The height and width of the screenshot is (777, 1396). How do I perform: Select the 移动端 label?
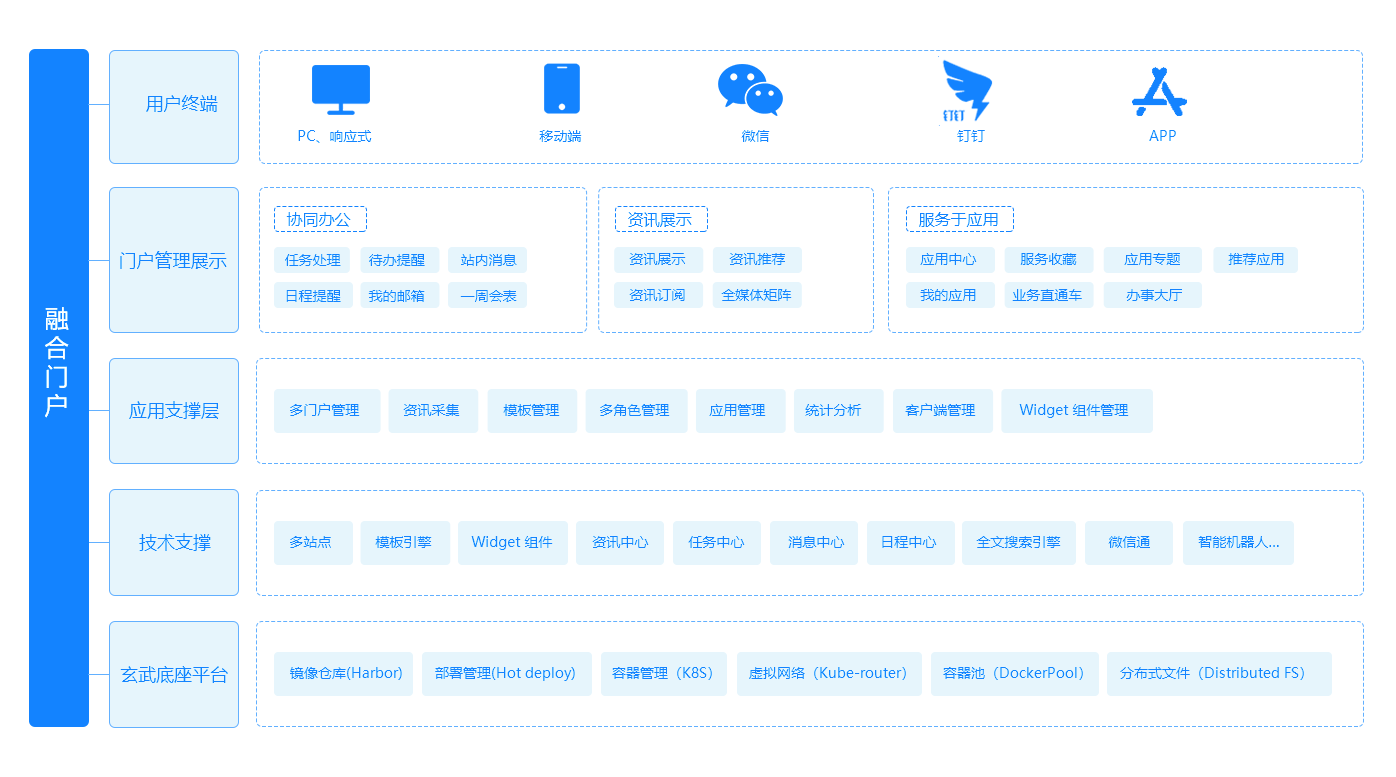560,136
